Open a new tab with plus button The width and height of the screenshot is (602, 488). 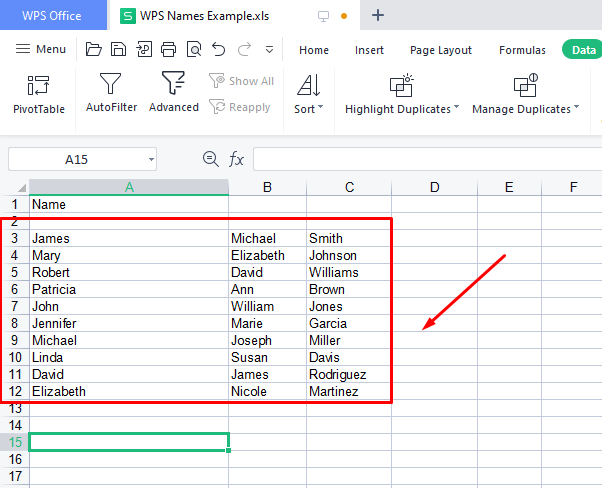pyautogui.click(x=378, y=15)
